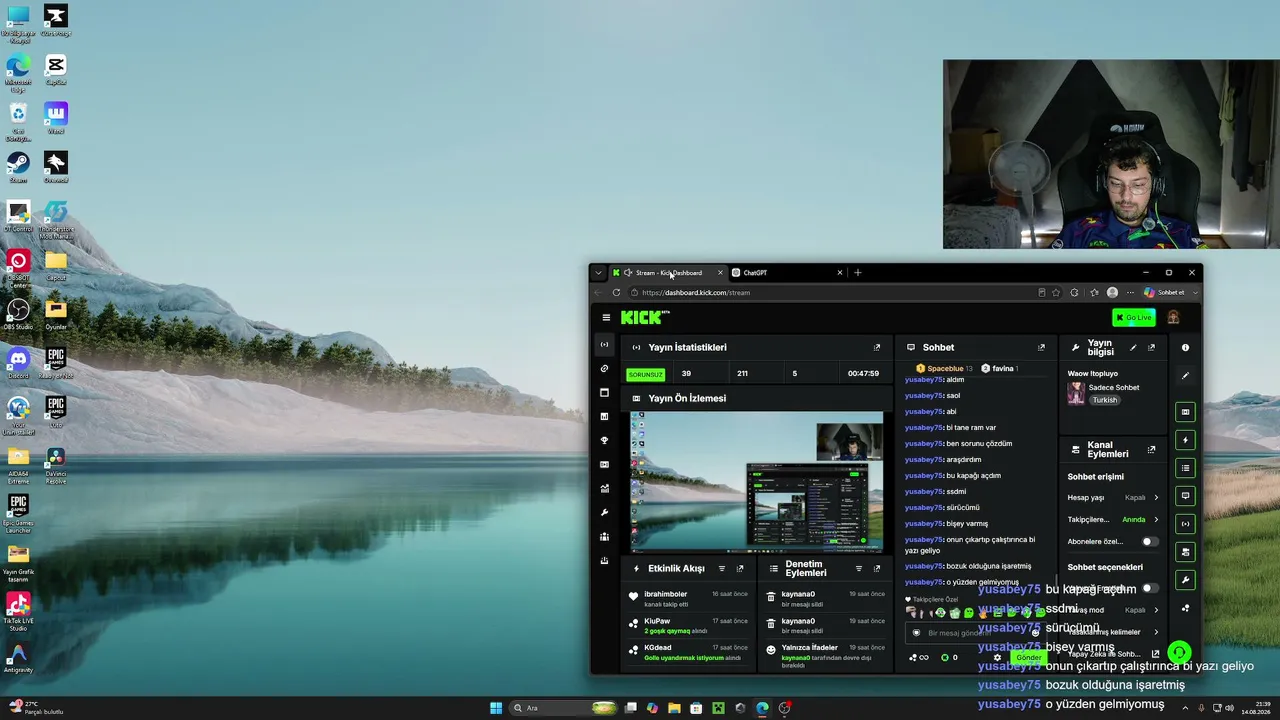
Task: Open the Kick profile avatar menu
Action: coord(1173,318)
